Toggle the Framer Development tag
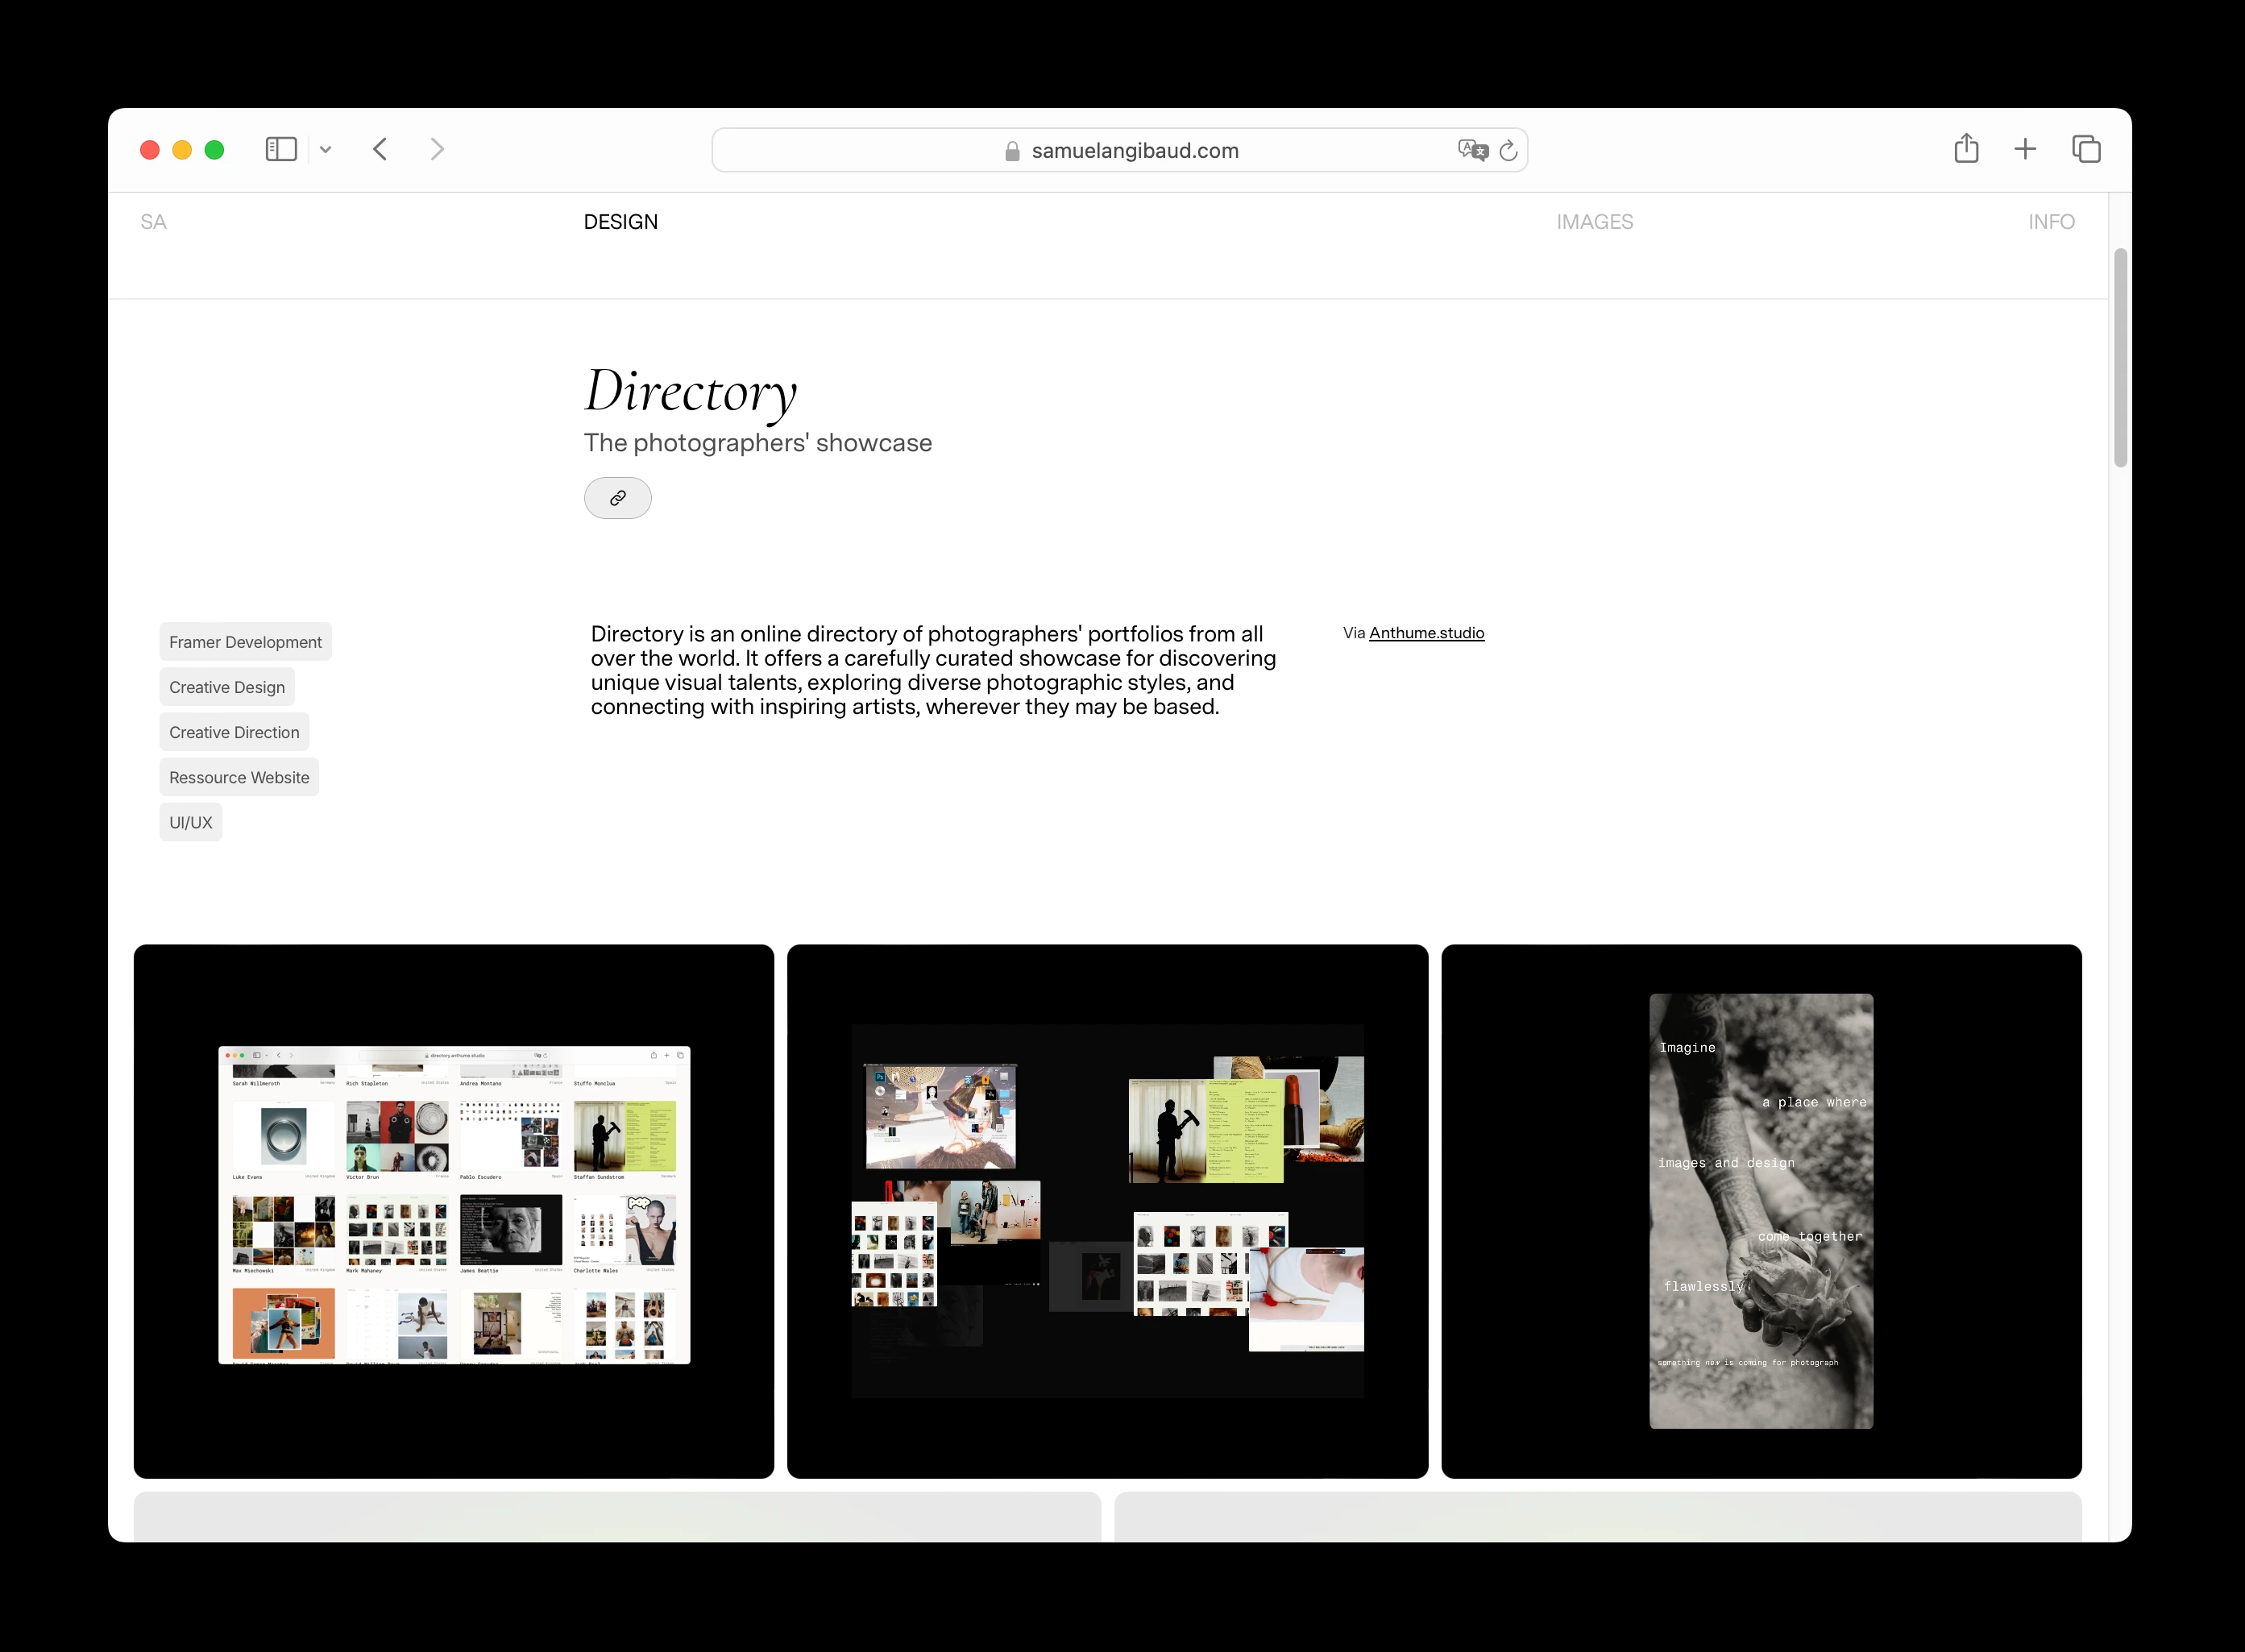This screenshot has height=1652, width=2245. (245, 641)
